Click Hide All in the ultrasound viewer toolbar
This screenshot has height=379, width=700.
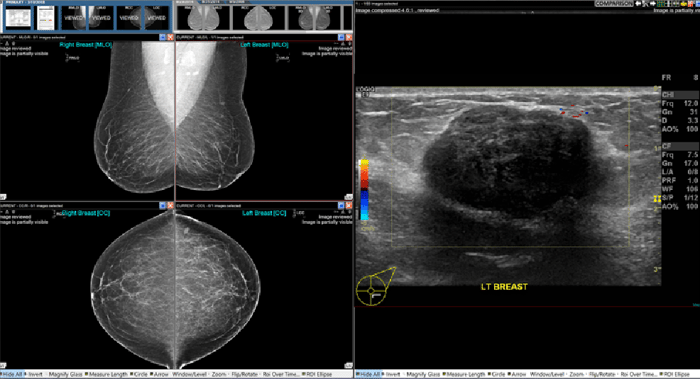click(x=369, y=374)
